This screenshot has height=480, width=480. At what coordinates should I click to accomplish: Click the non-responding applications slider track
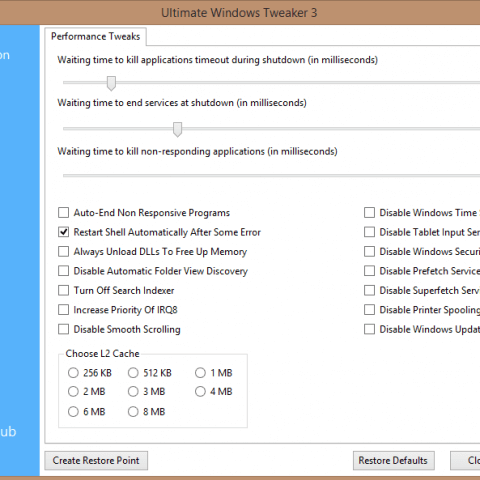pyautogui.click(x=271, y=175)
